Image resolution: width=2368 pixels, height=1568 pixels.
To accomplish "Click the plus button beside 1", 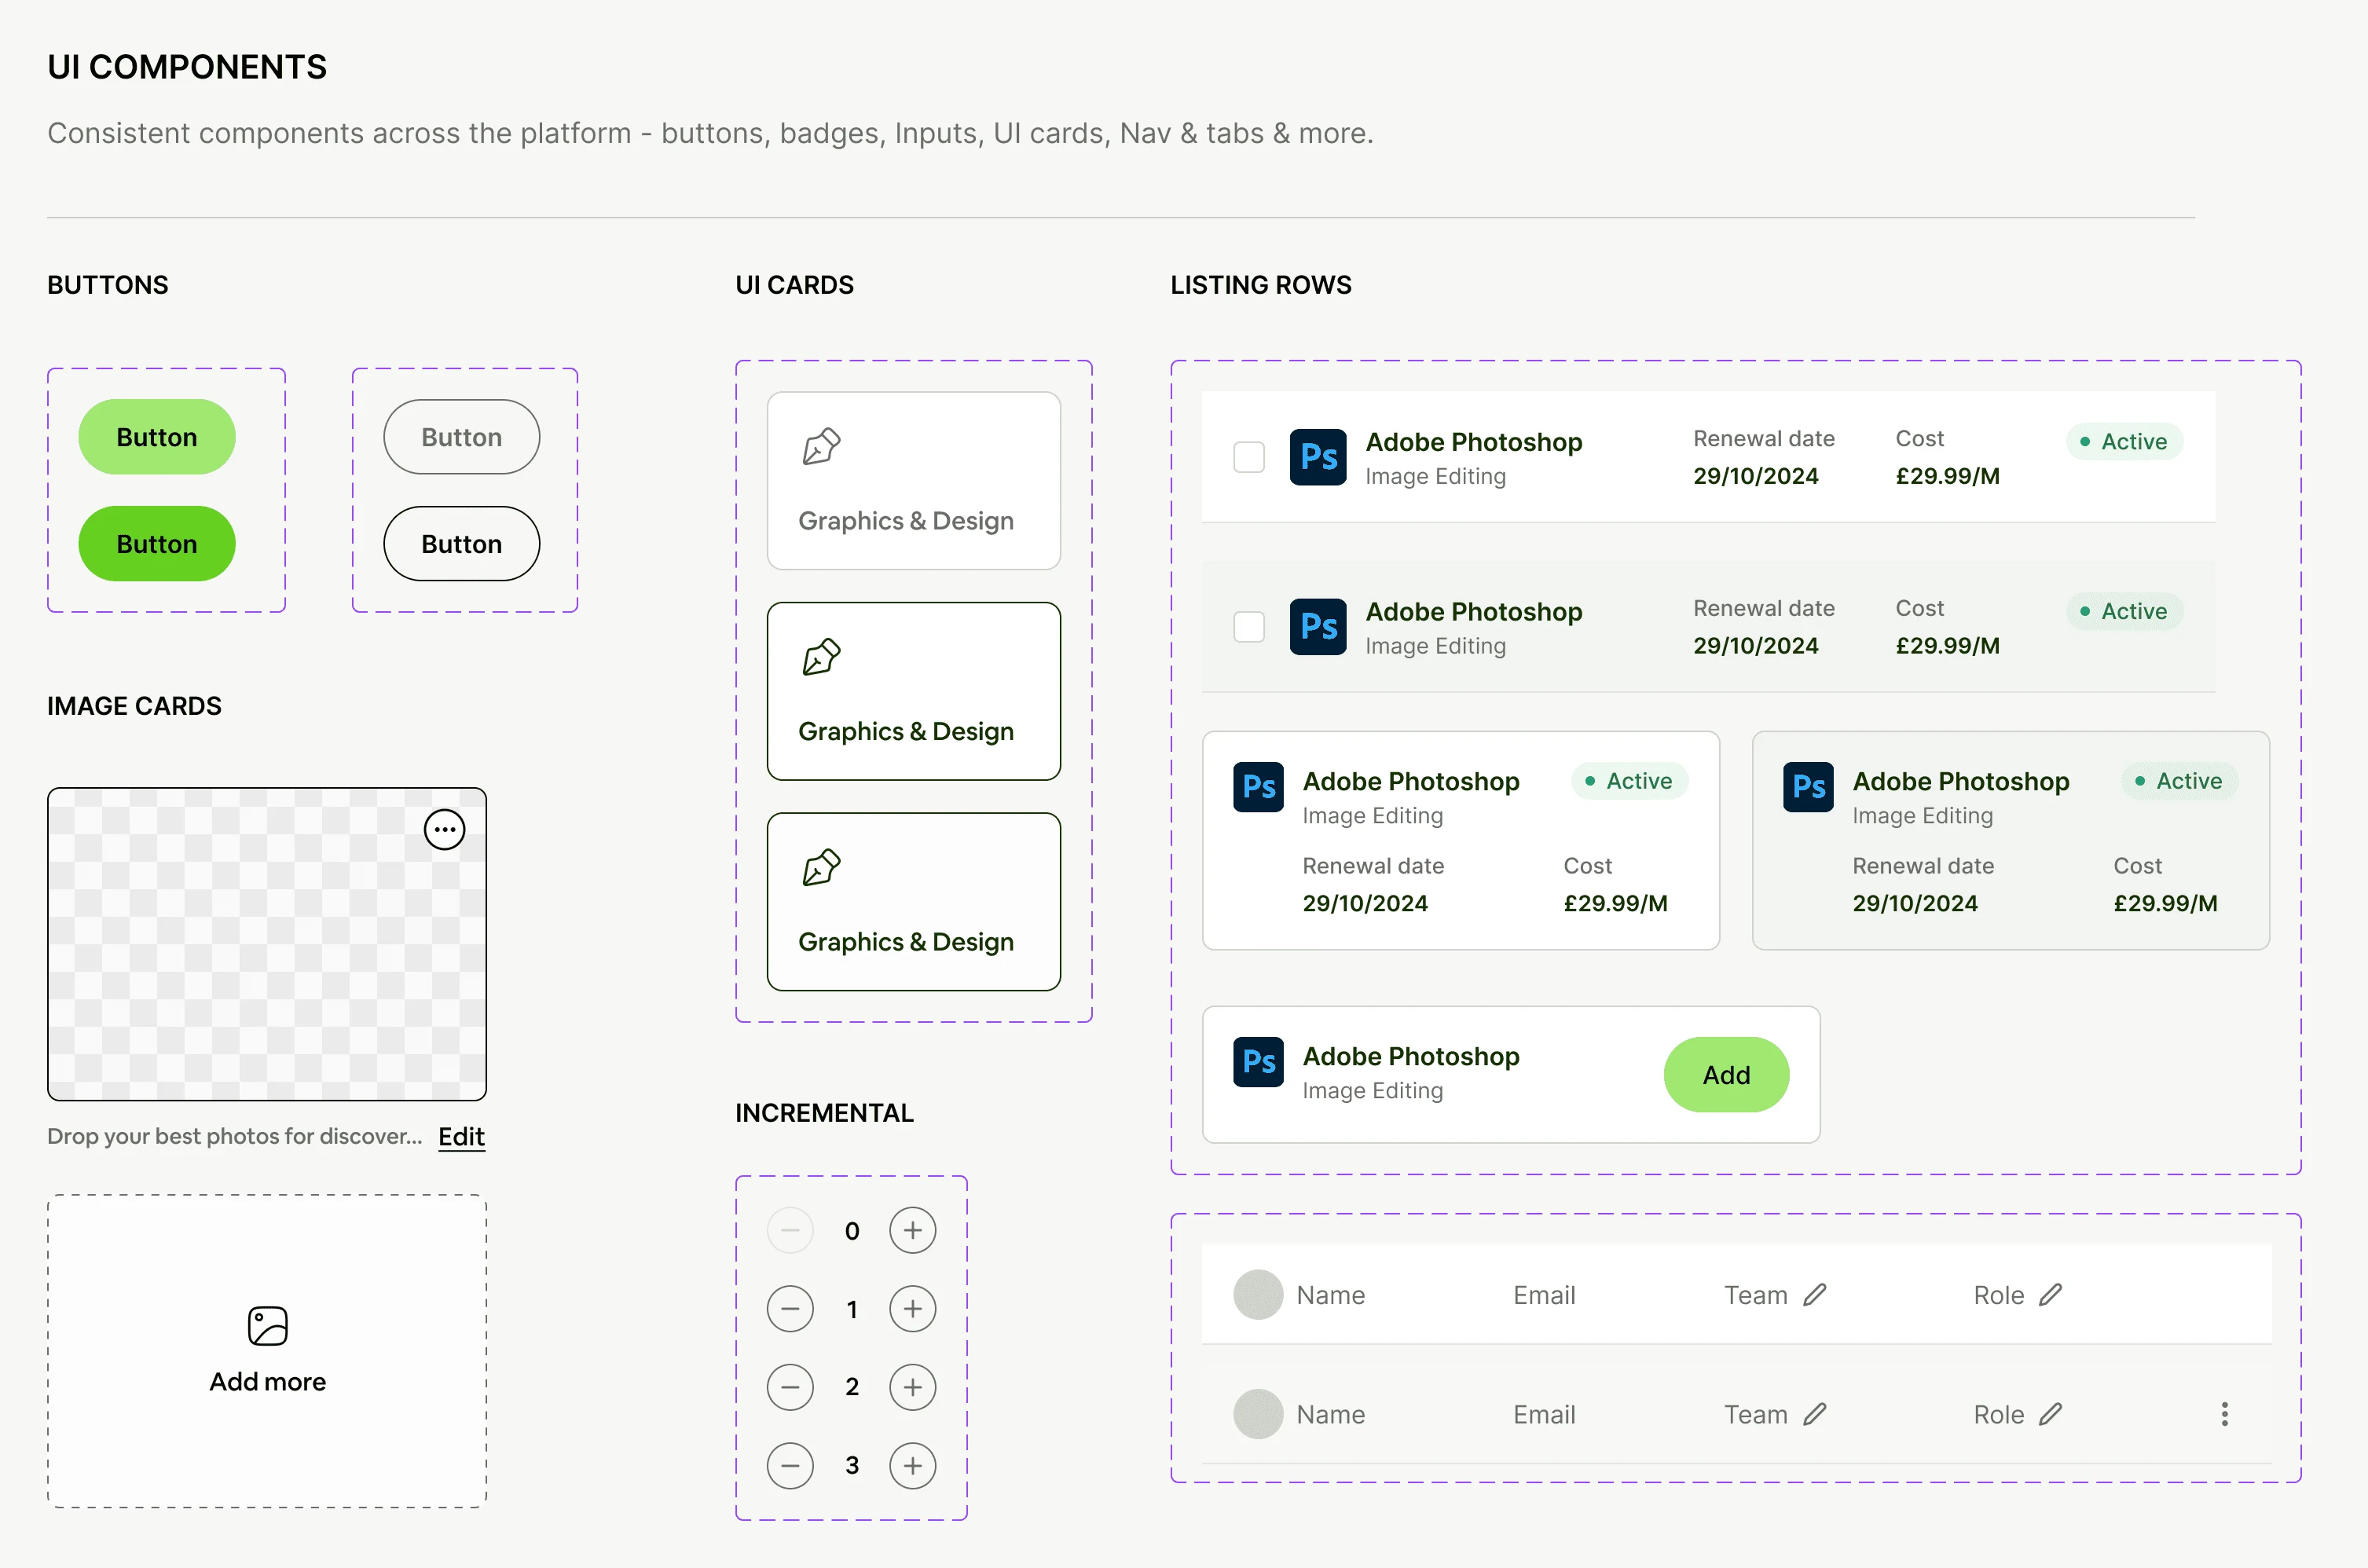I will pyautogui.click(x=913, y=1309).
